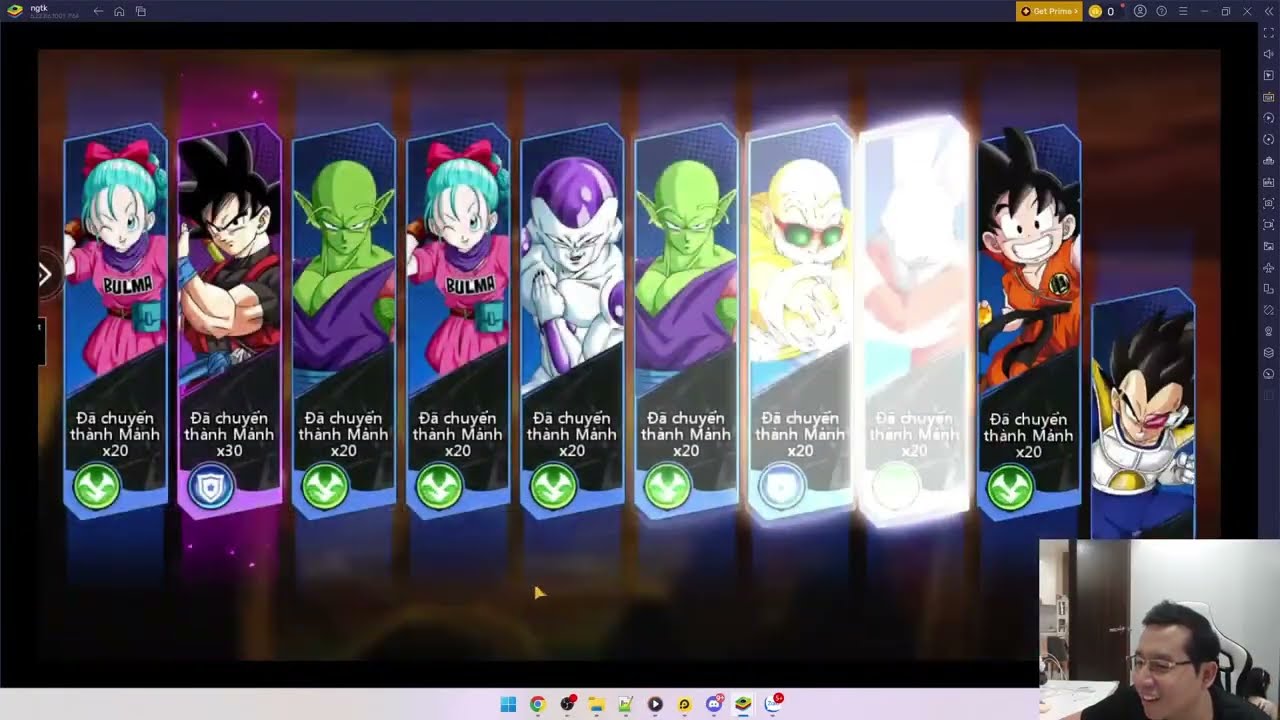Click the shield badge on Master Roshi card

[x=781, y=487]
